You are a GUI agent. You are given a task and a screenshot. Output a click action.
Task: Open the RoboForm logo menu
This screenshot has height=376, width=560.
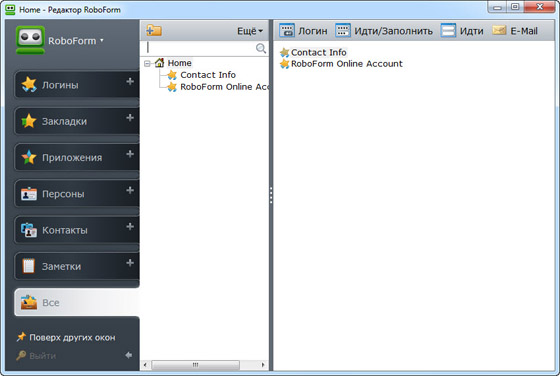30,40
